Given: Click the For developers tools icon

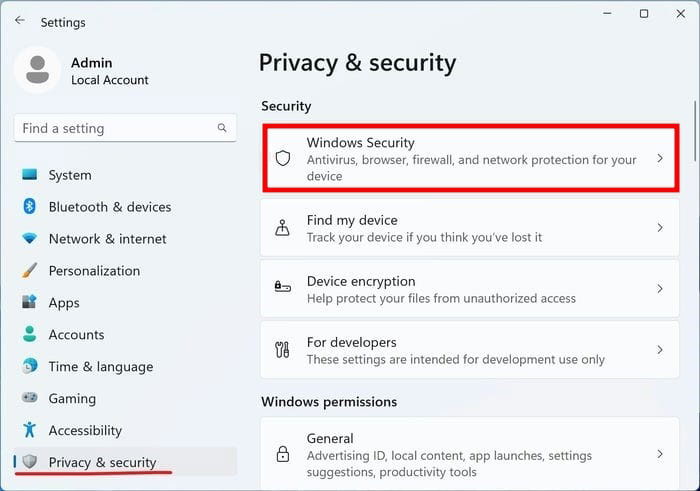Looking at the screenshot, I should [x=282, y=350].
